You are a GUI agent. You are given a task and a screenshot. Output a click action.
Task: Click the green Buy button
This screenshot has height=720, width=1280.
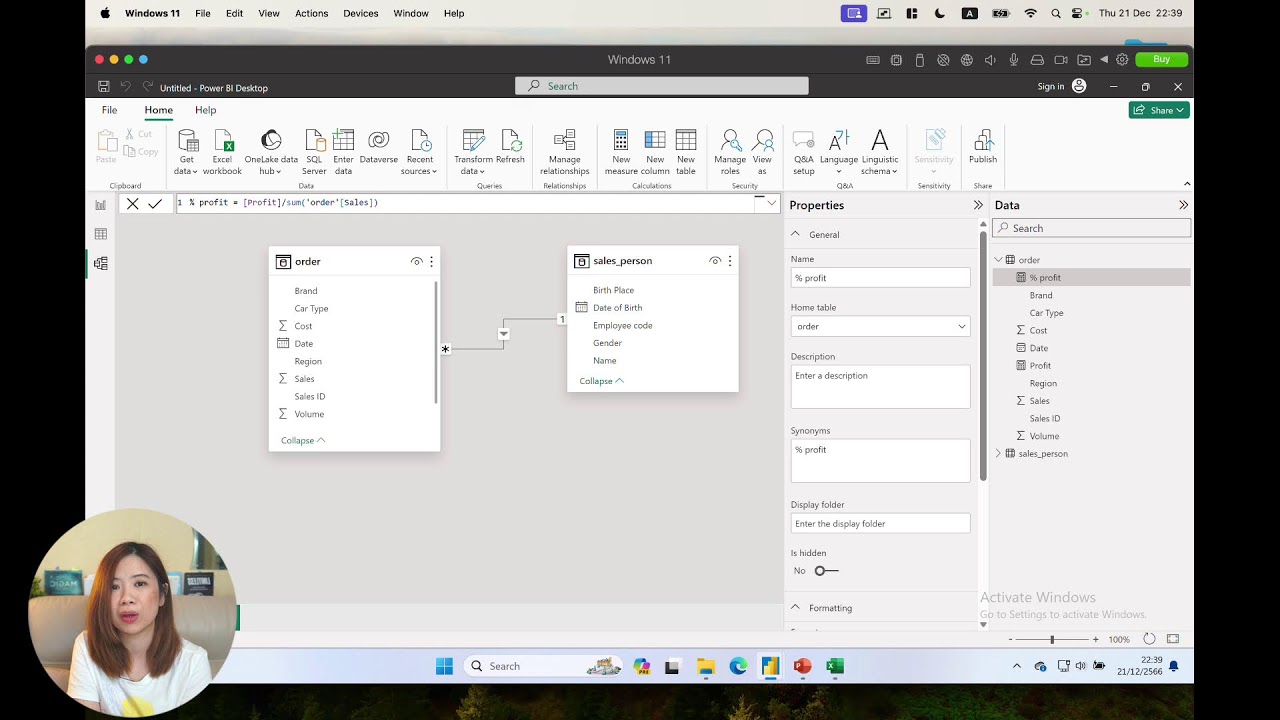1161,59
